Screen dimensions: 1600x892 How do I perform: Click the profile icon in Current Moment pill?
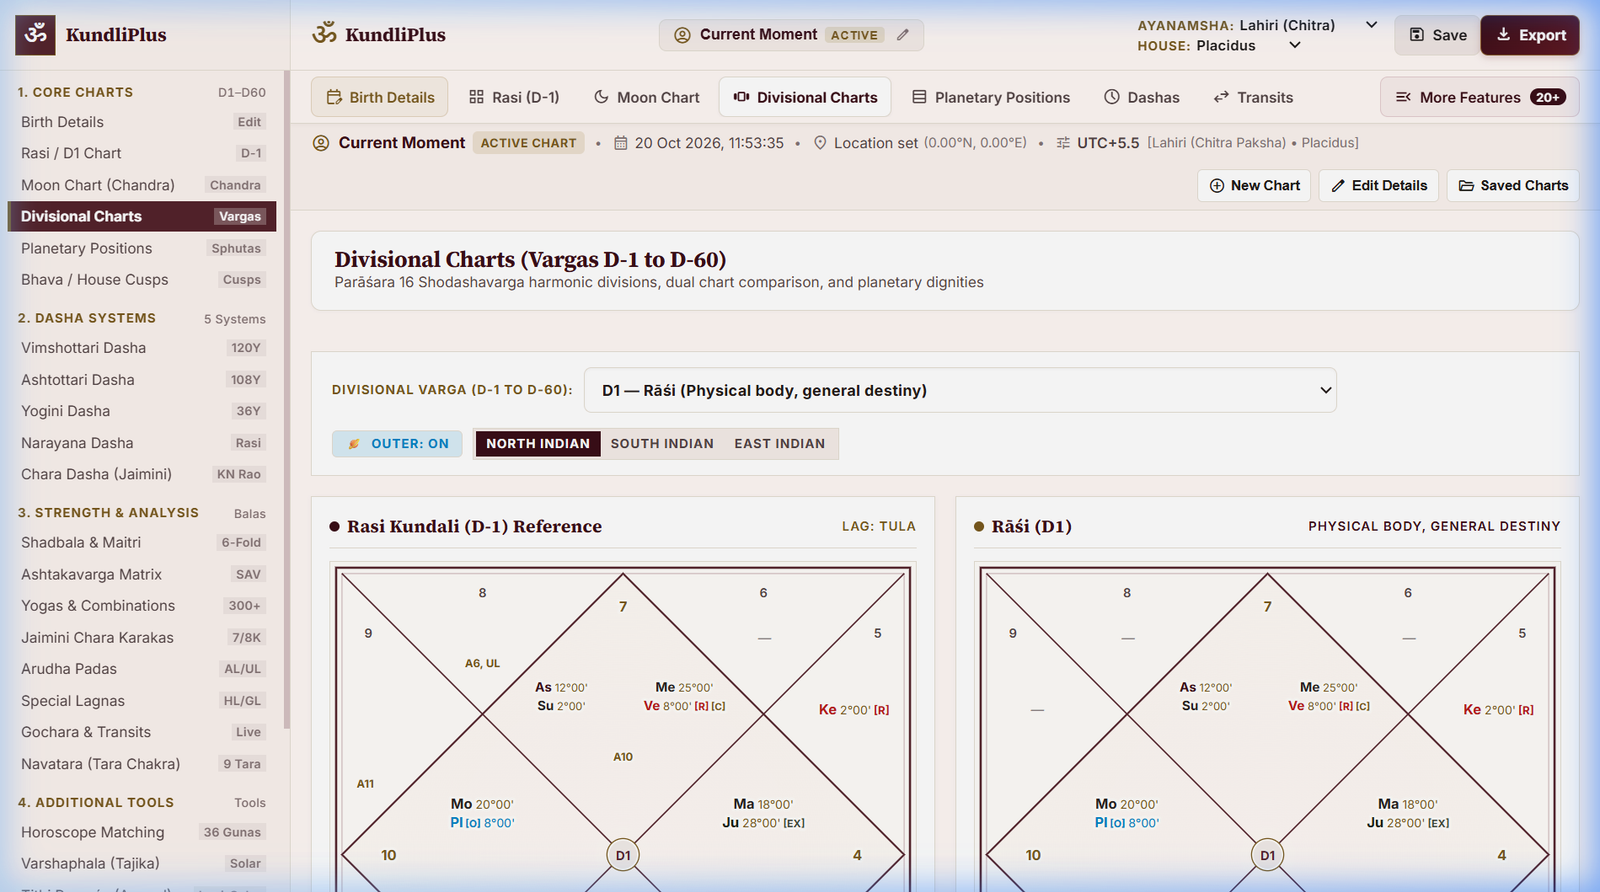(683, 35)
